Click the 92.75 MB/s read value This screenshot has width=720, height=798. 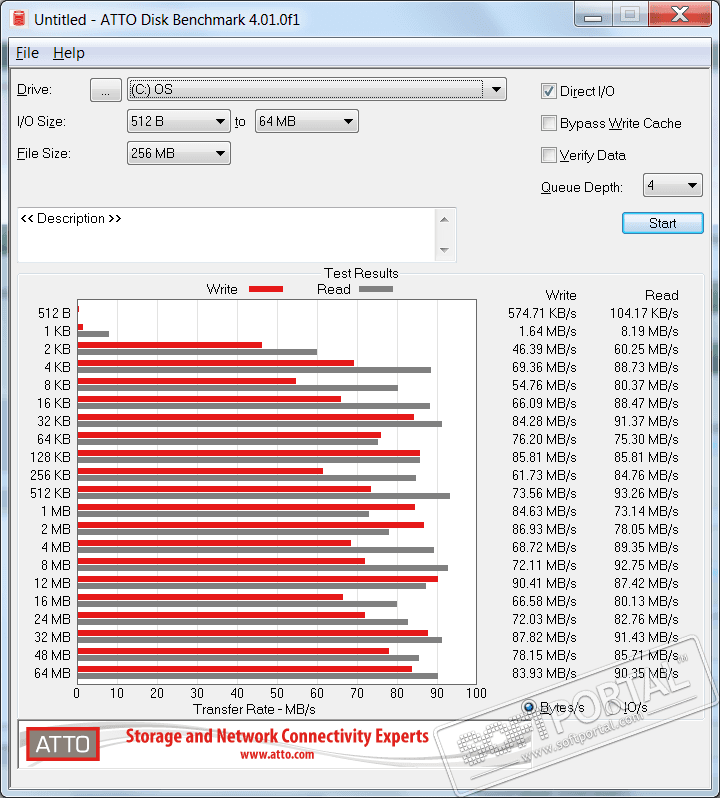(646, 565)
